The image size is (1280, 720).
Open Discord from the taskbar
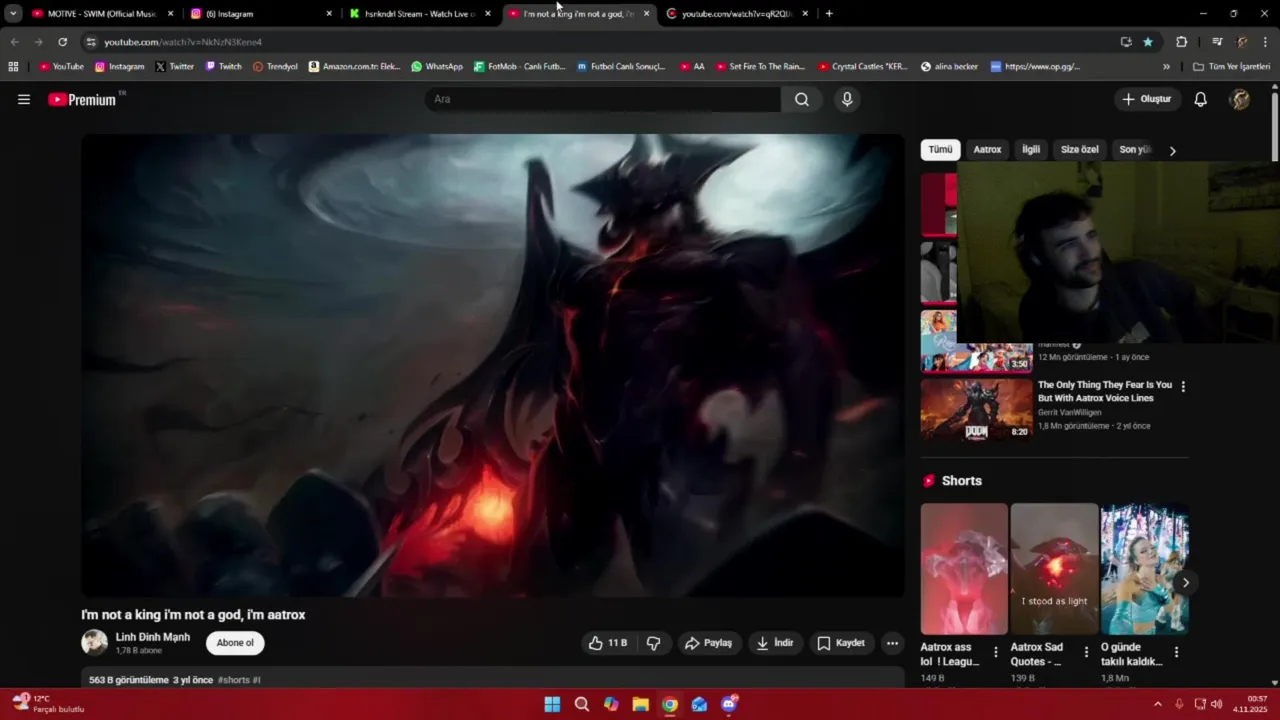coord(729,704)
